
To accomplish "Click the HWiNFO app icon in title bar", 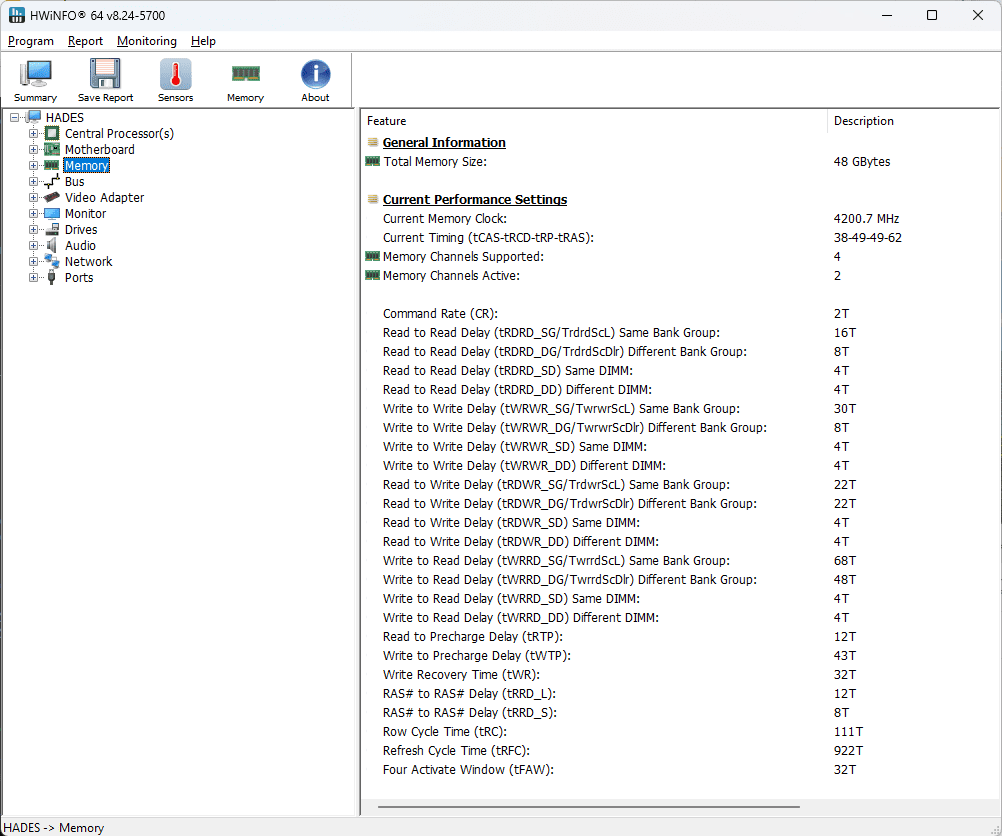I will pyautogui.click(x=17, y=15).
